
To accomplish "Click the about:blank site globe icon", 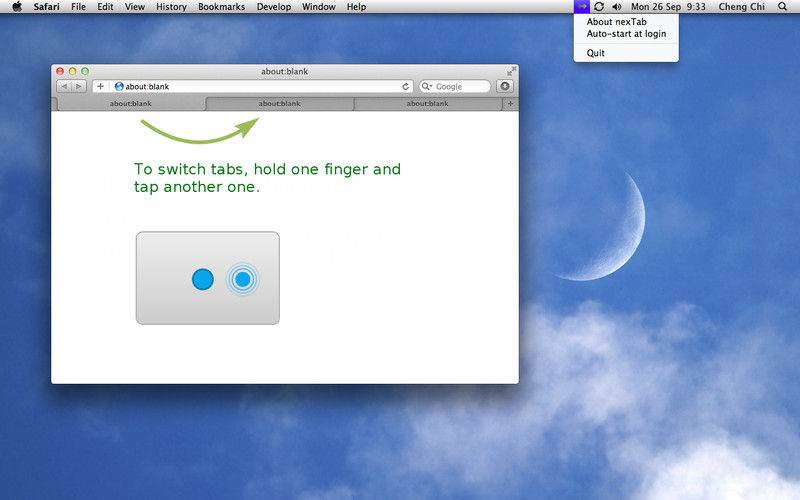I will tap(119, 86).
